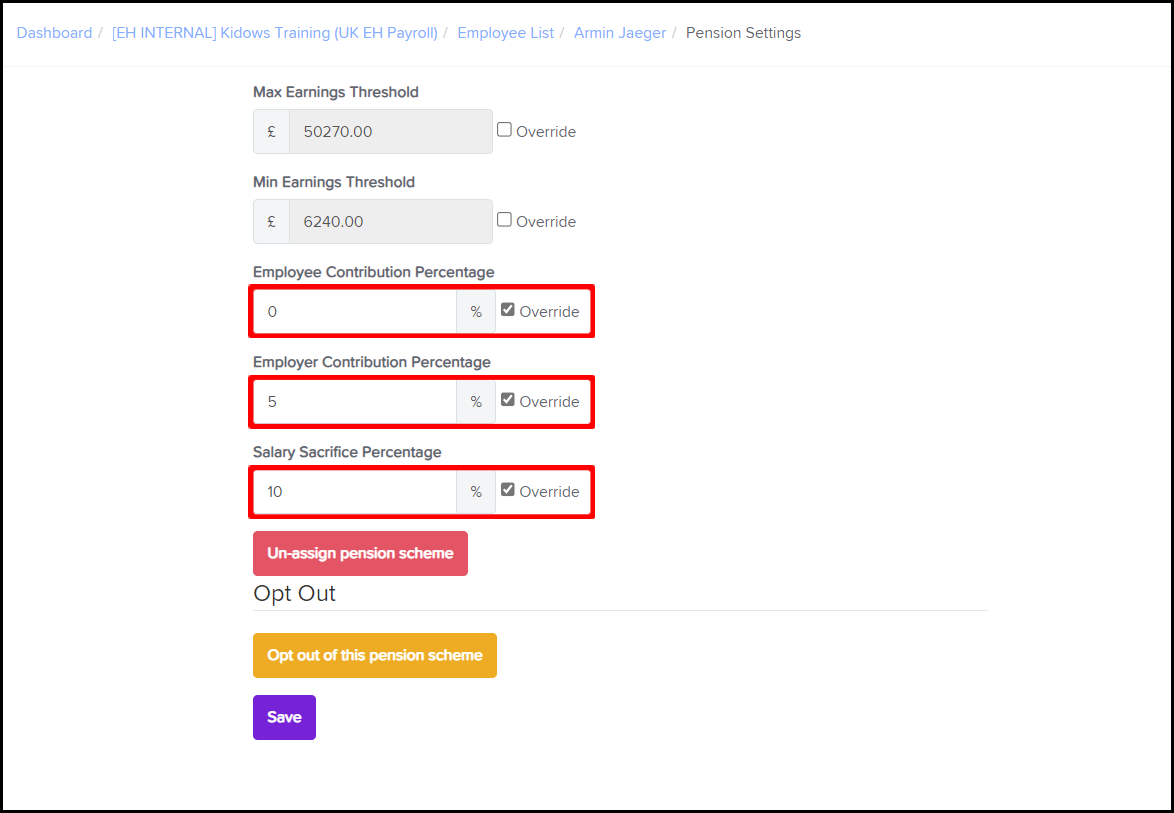
Task: Select the Employee Contribution Percentage input
Action: coord(355,312)
